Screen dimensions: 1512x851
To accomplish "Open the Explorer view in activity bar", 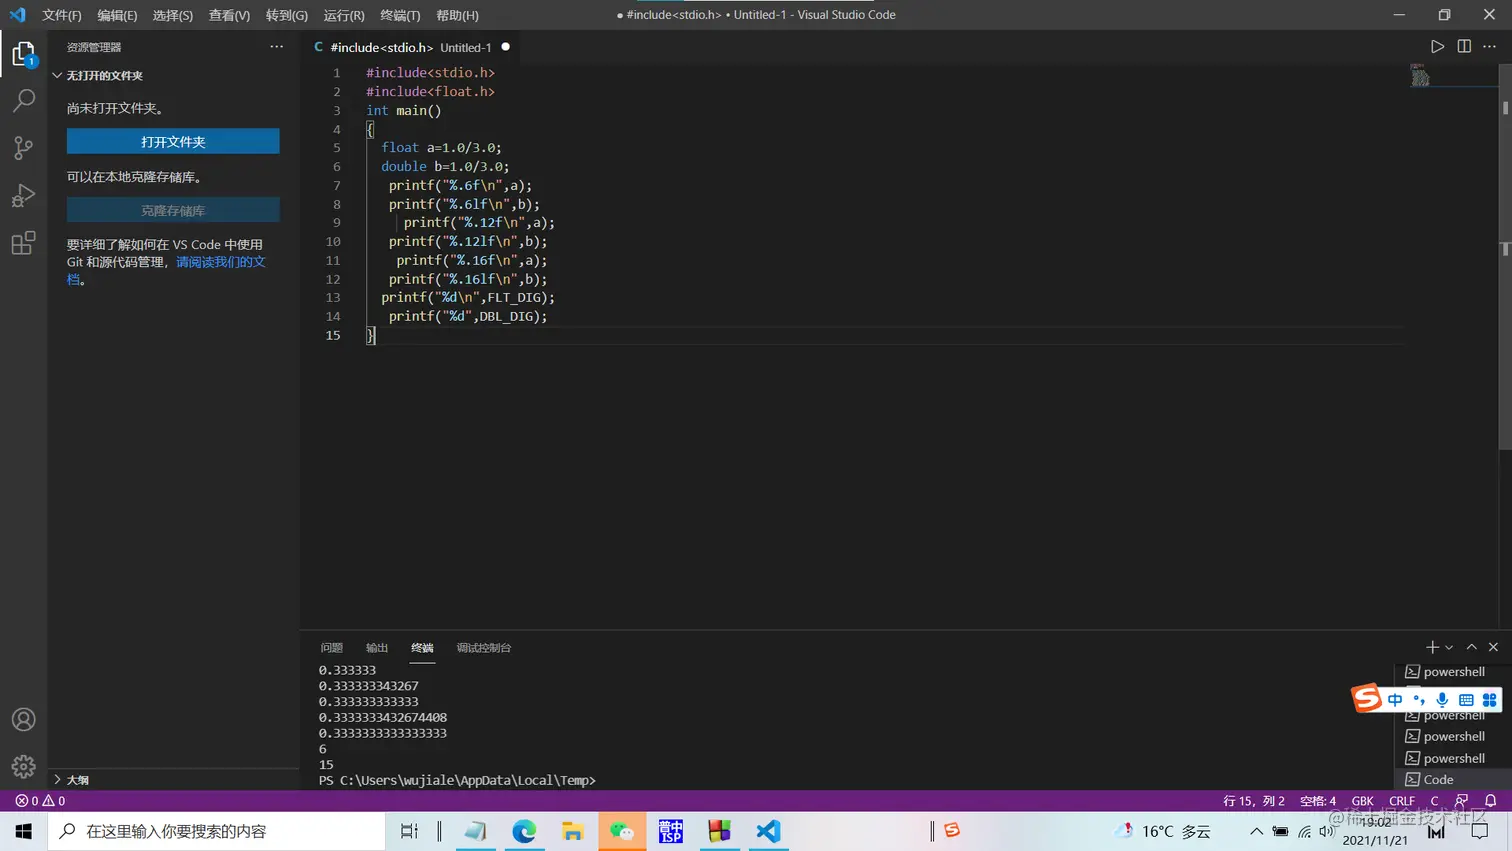I will tap(23, 53).
